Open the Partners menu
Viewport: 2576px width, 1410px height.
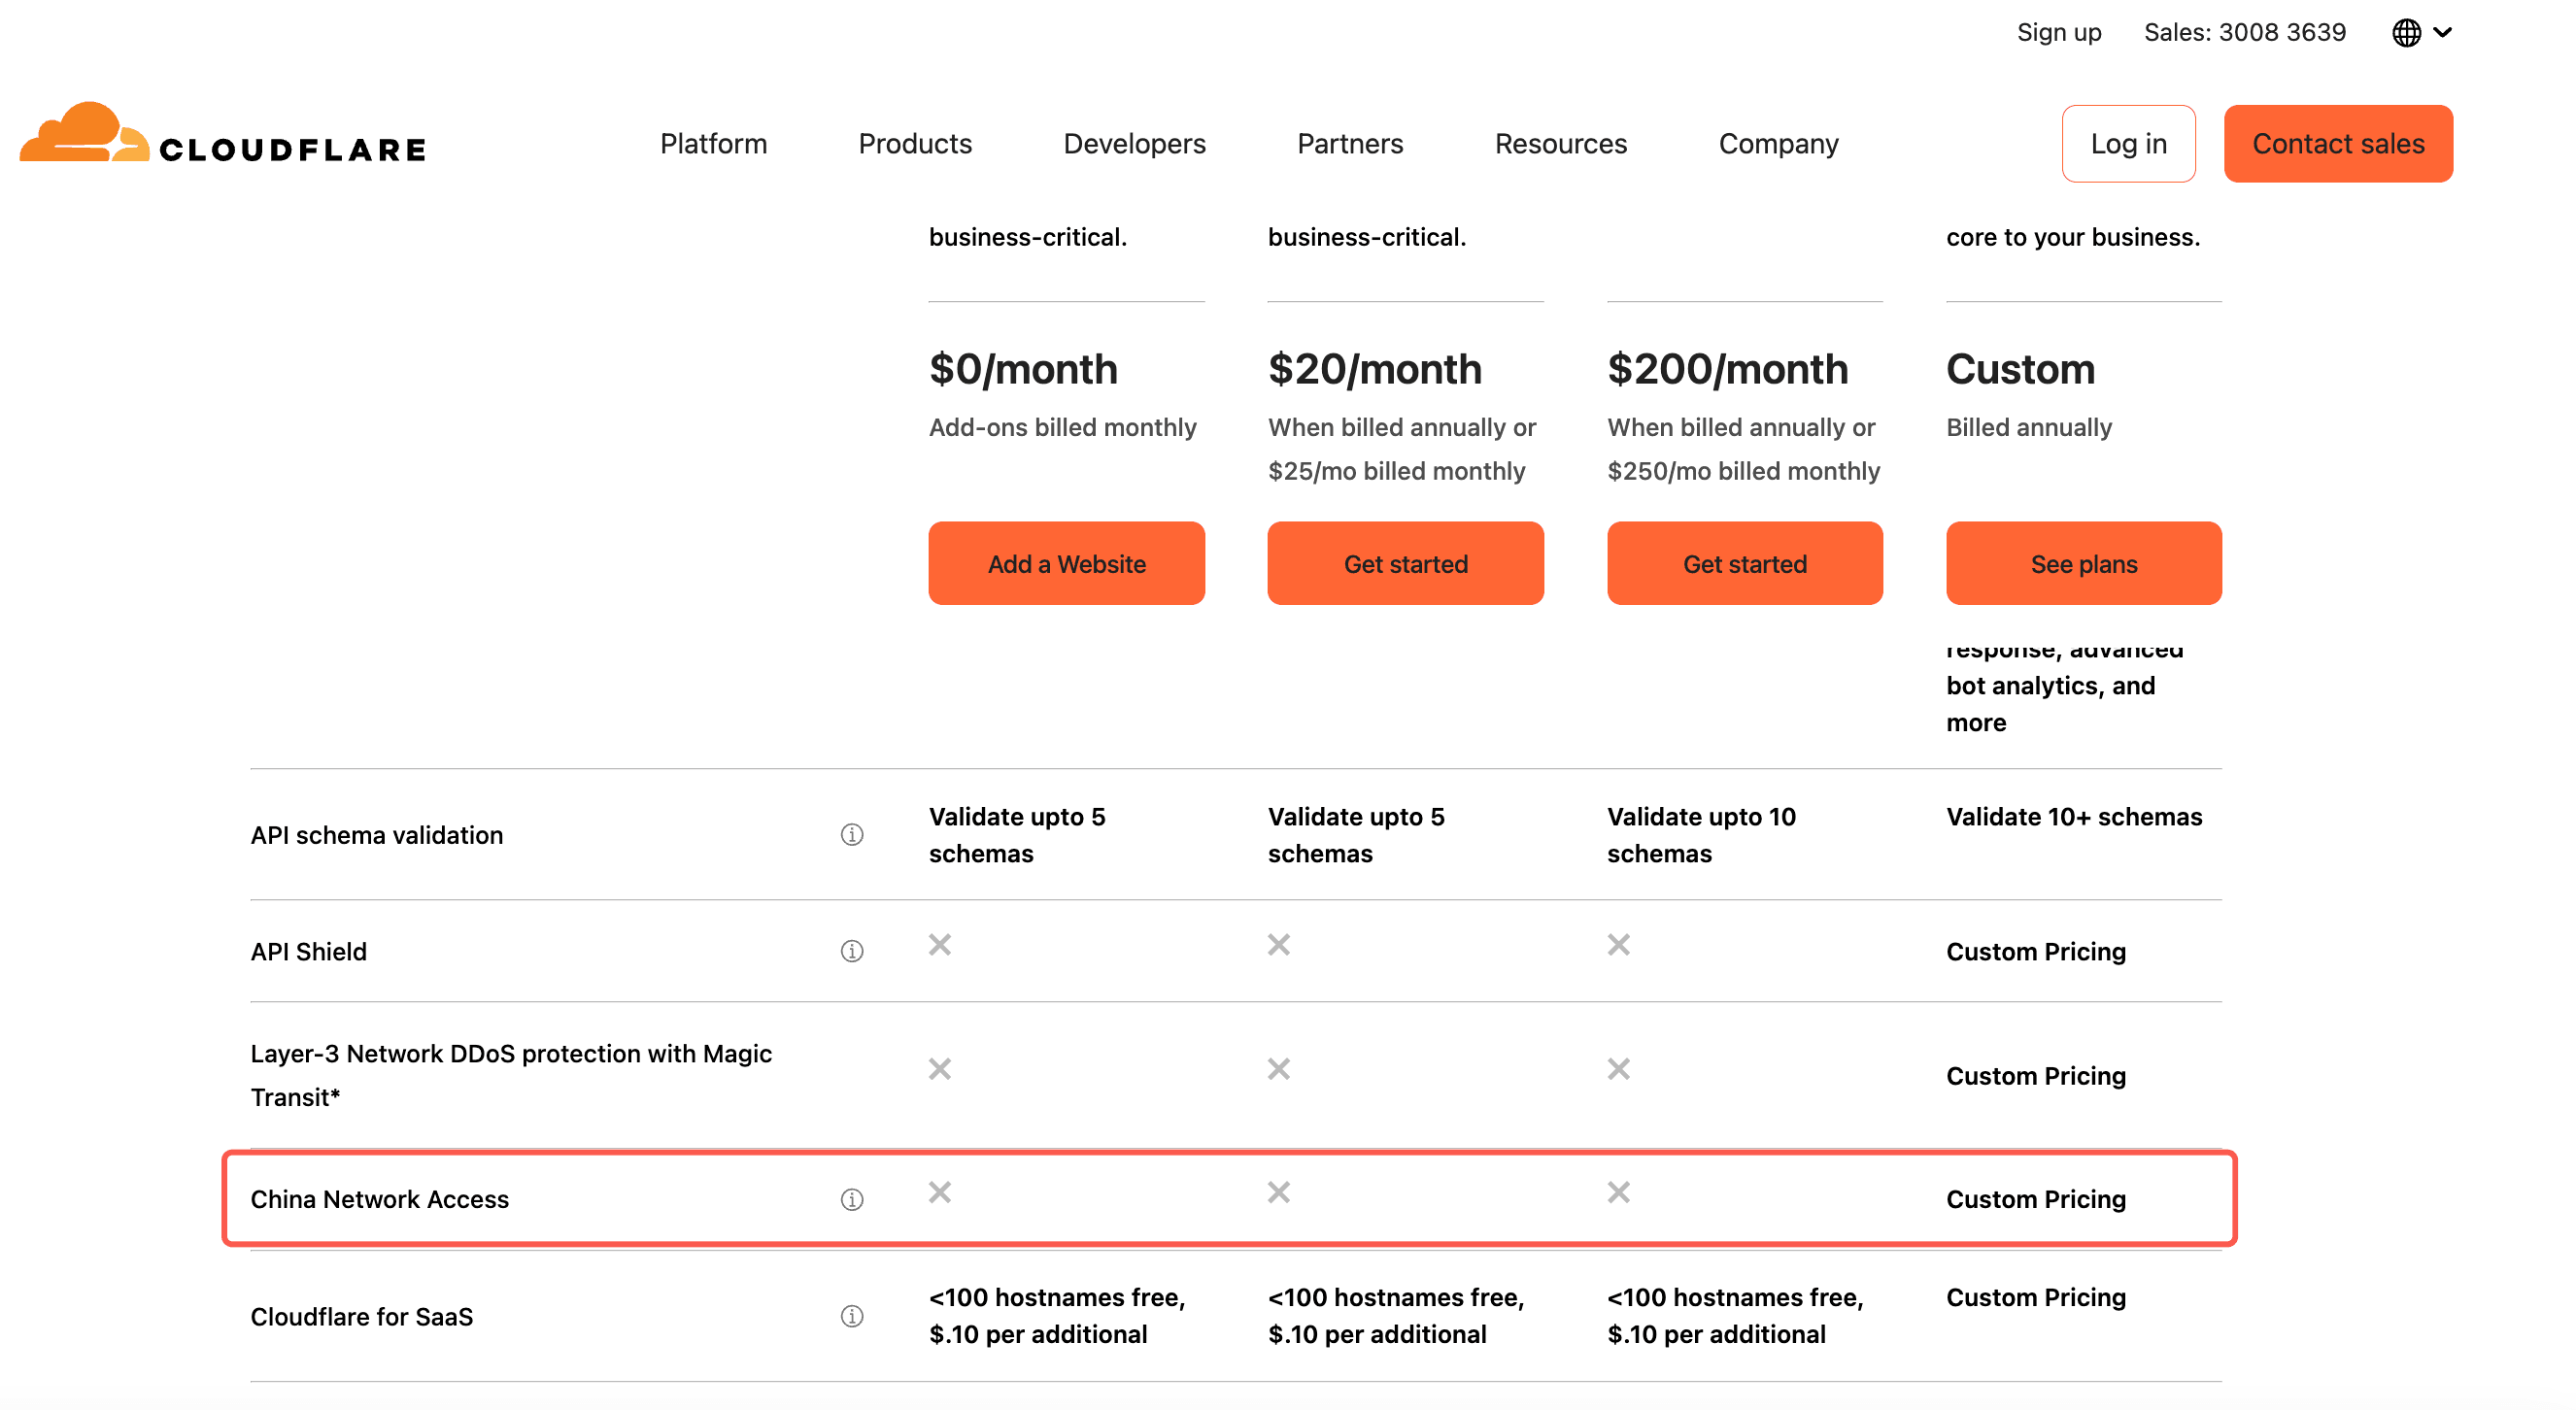coord(1350,144)
